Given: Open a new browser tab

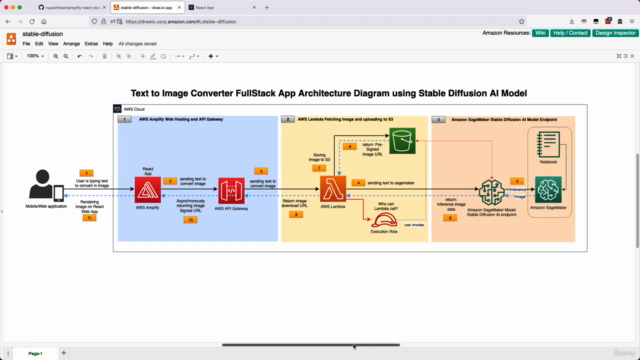Looking at the screenshot, I should click(x=267, y=7).
